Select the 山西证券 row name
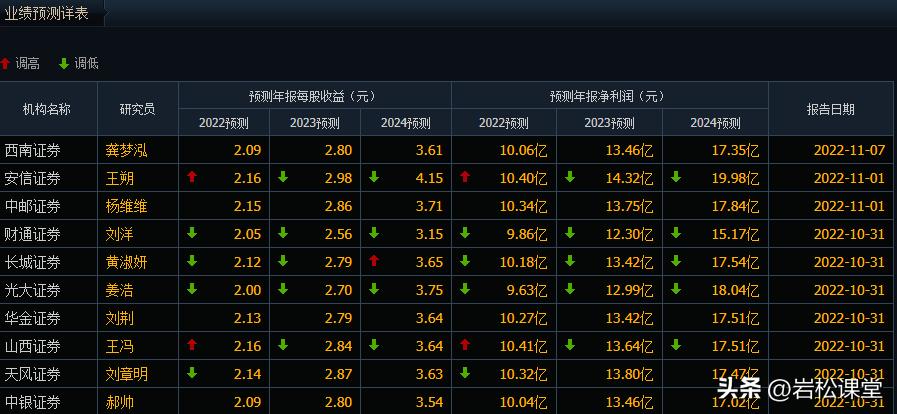Screen dimensions: 897x414 pyautogui.click(x=33, y=347)
